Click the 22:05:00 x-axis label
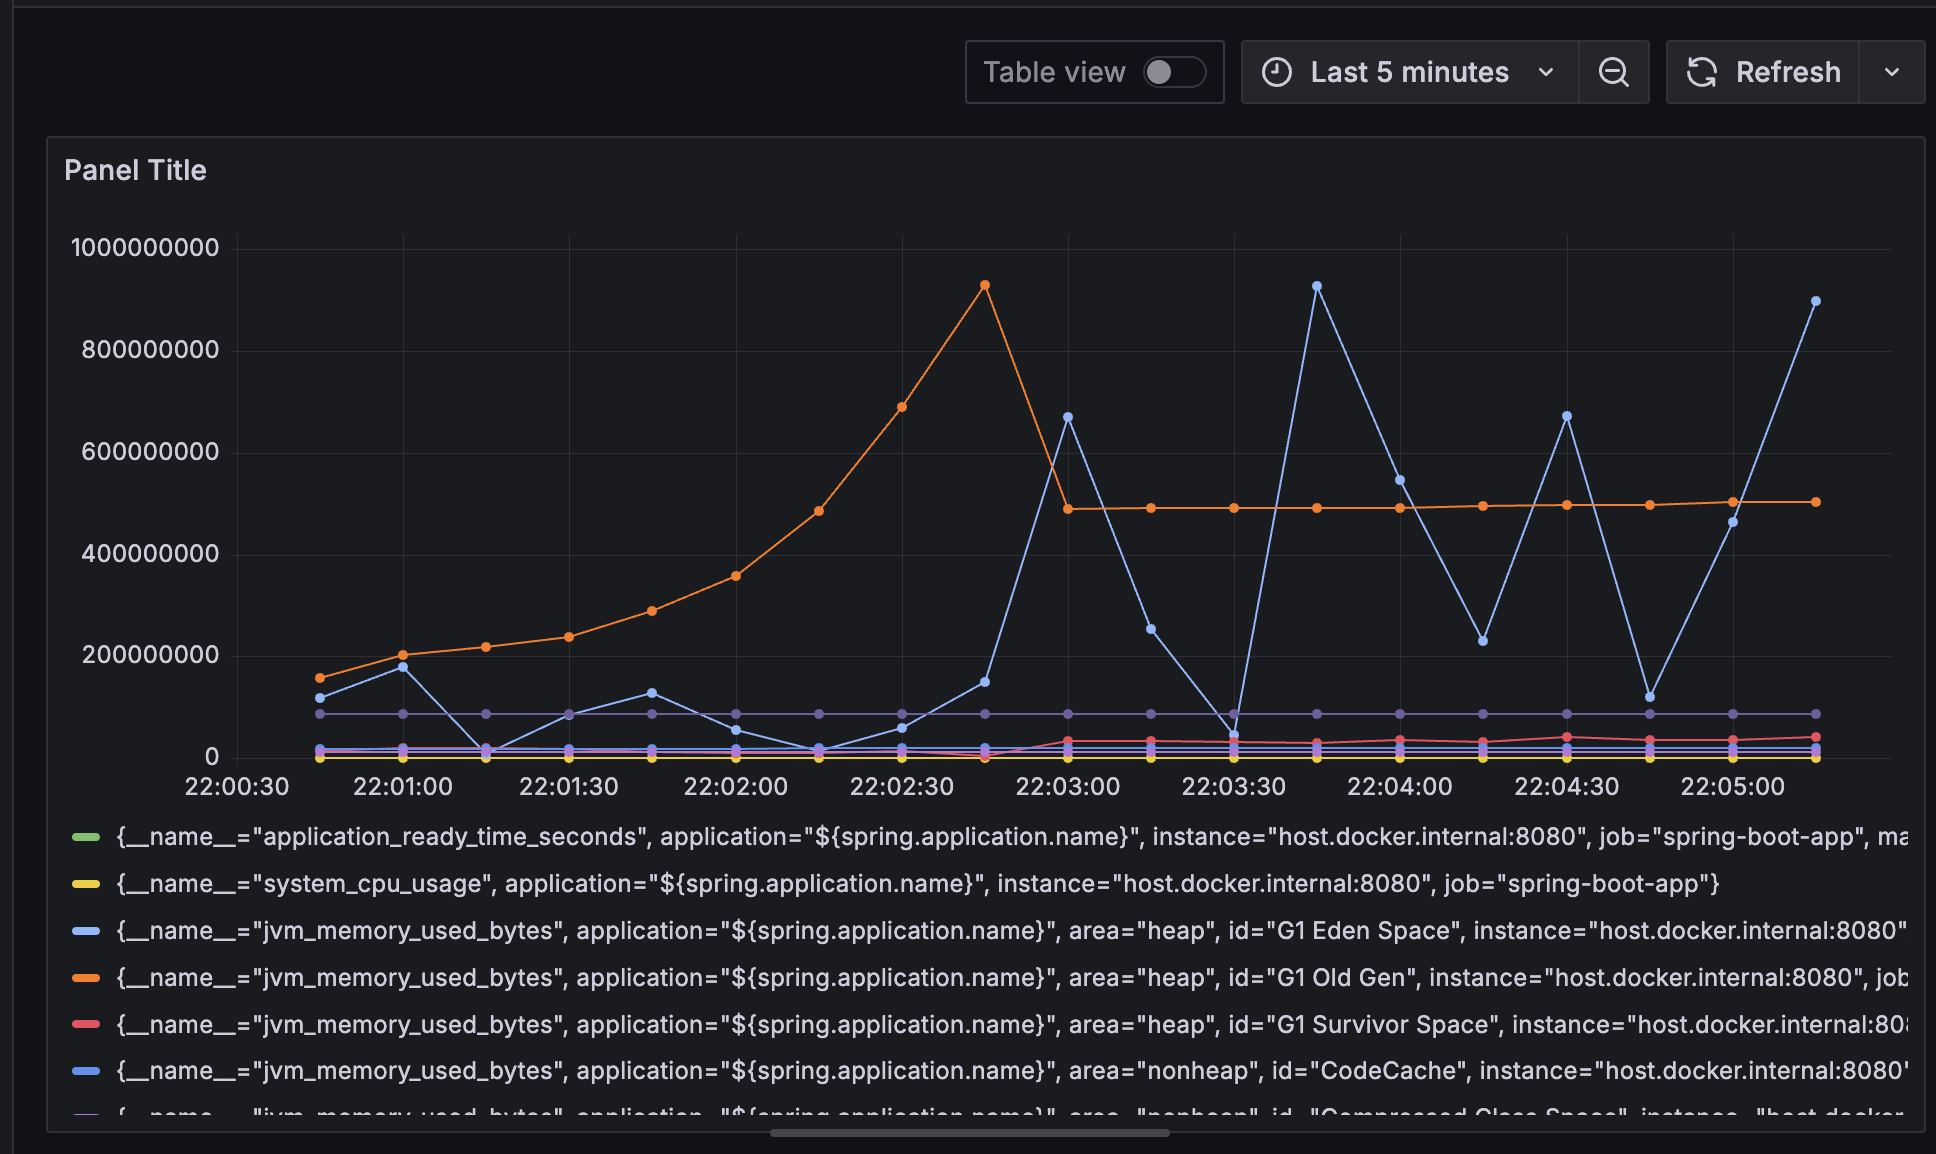Screen dimensions: 1936x1154 pyautogui.click(x=1732, y=787)
